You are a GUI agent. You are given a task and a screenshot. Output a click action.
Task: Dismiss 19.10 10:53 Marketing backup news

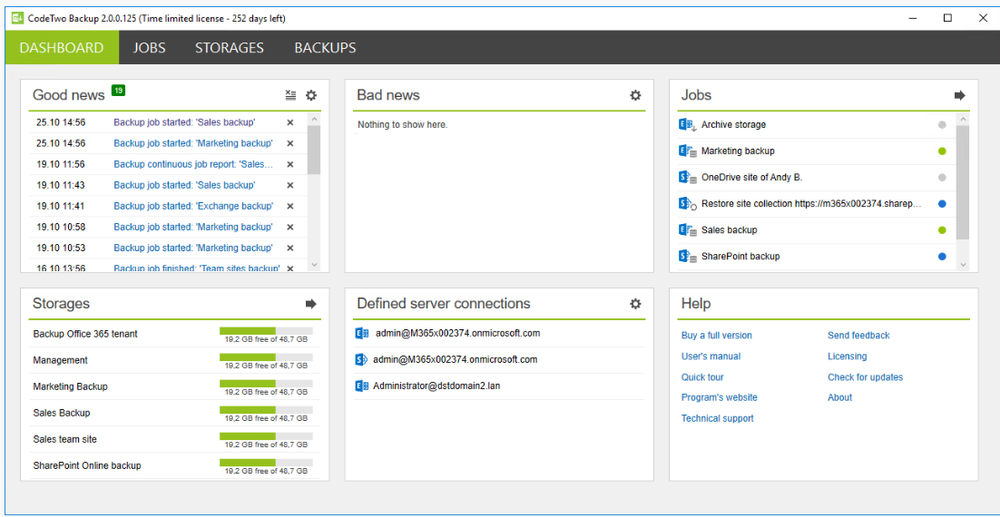[x=290, y=248]
